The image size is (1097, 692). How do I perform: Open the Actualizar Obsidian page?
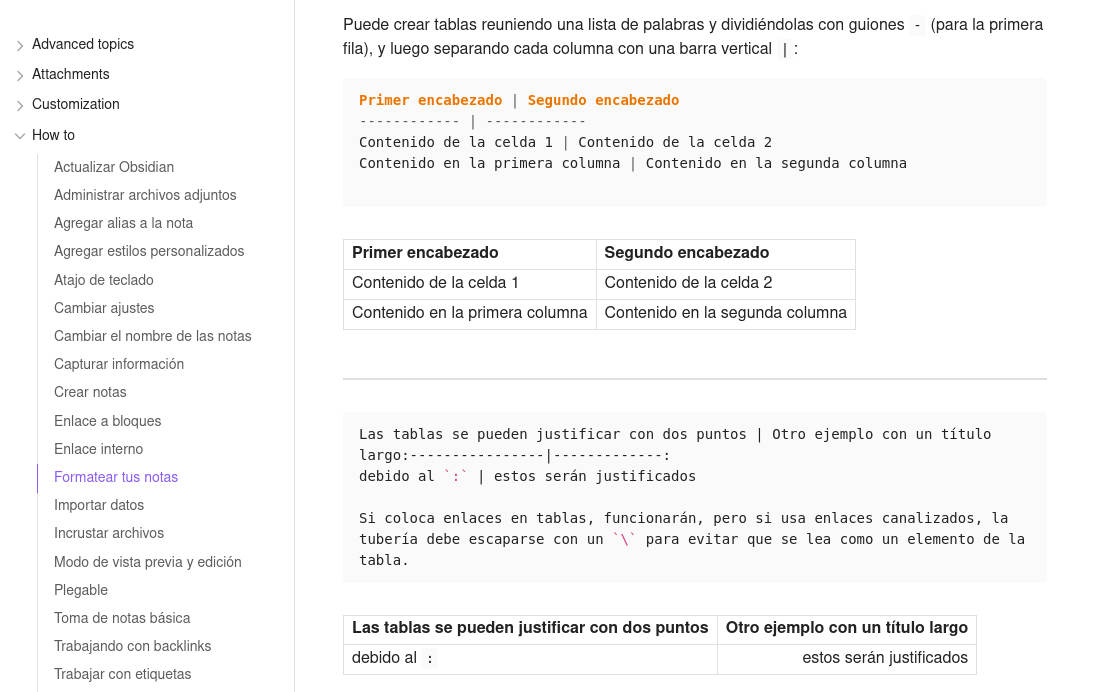(x=114, y=167)
